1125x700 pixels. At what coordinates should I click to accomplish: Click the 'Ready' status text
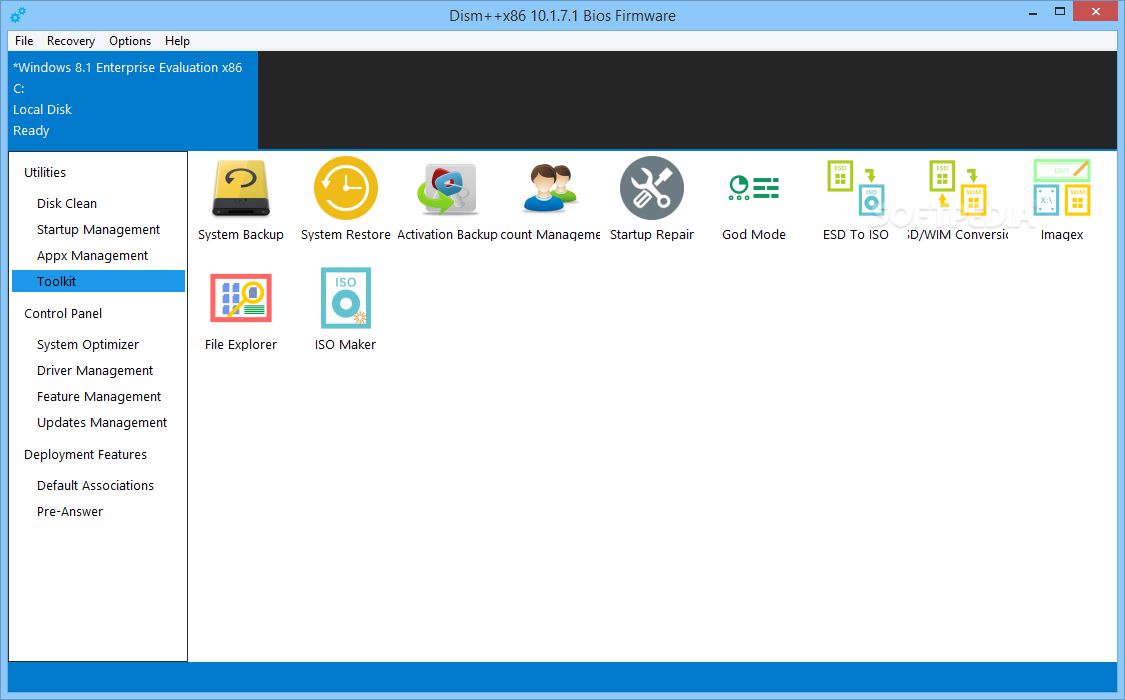[x=31, y=131]
